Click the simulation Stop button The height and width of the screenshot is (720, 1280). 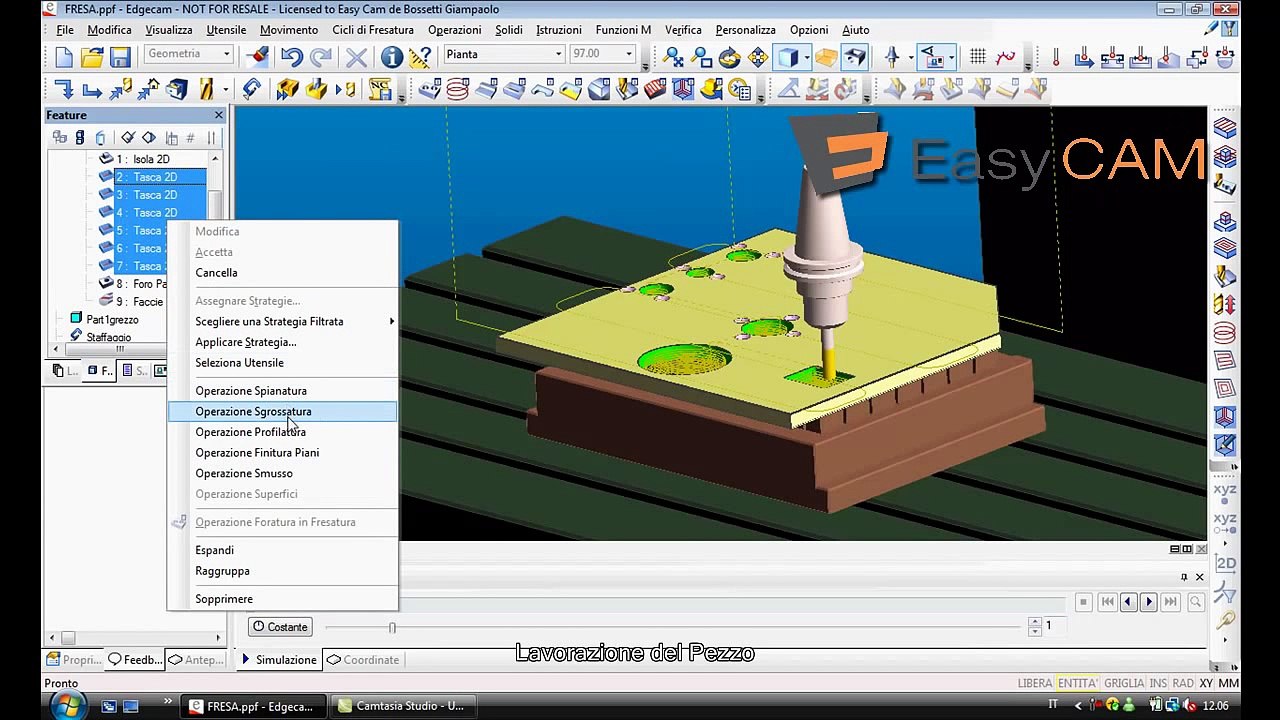[x=1083, y=602]
